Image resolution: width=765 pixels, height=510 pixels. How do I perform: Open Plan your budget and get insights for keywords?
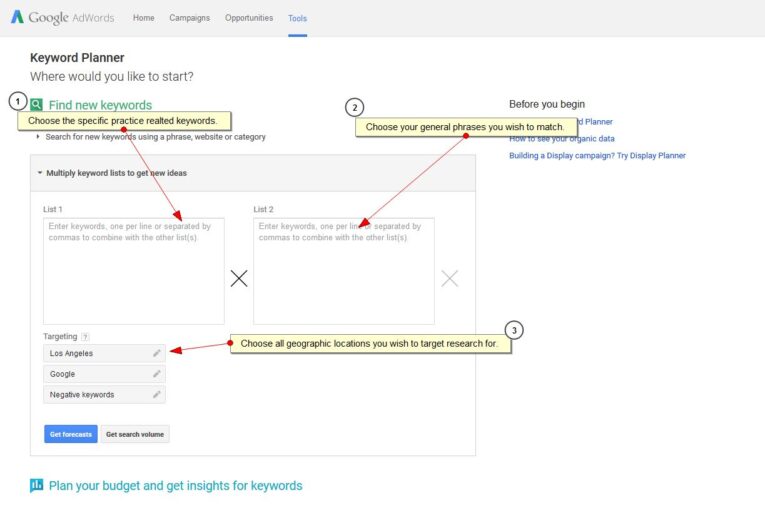coord(176,486)
